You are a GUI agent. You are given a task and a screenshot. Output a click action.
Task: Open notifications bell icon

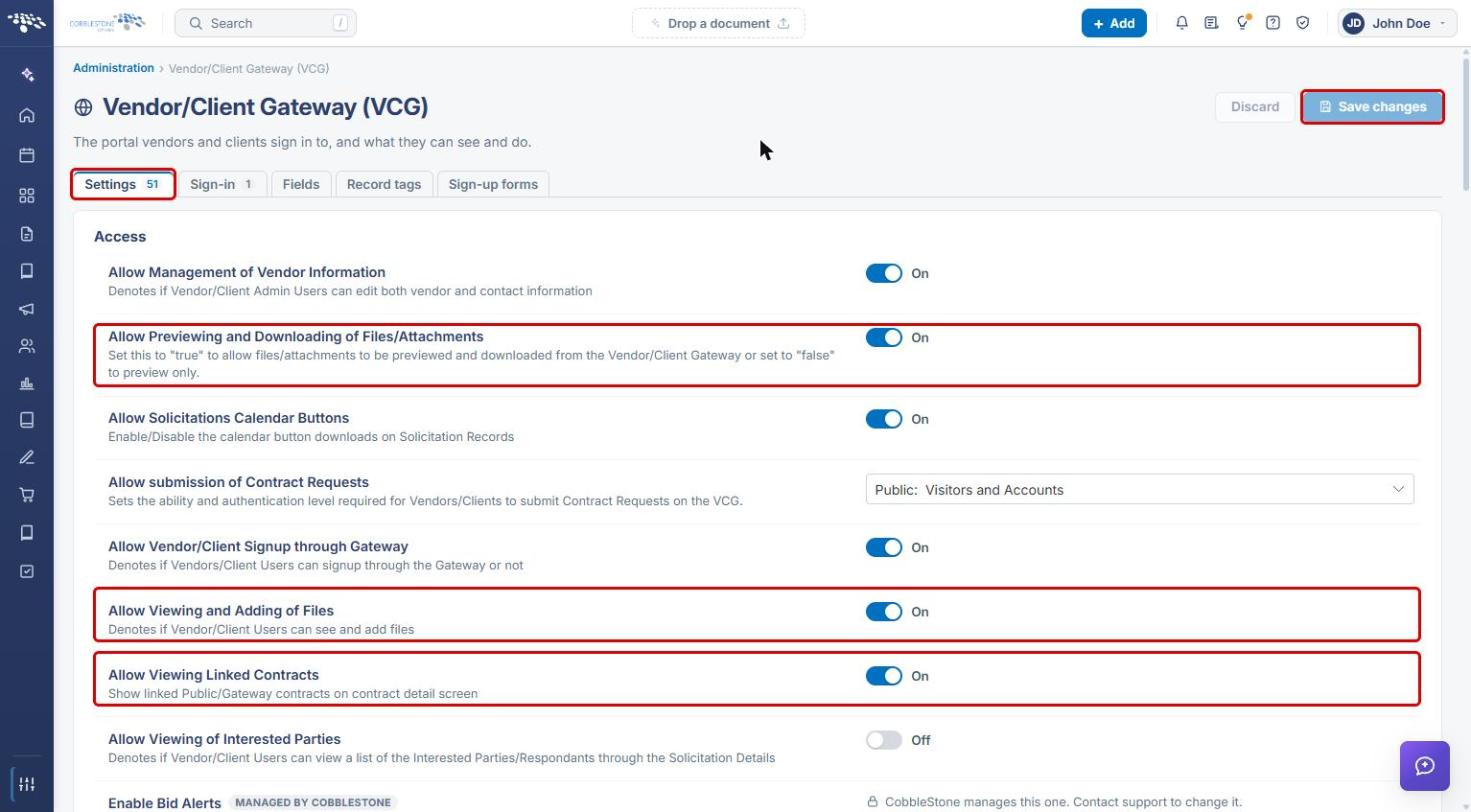point(1181,23)
